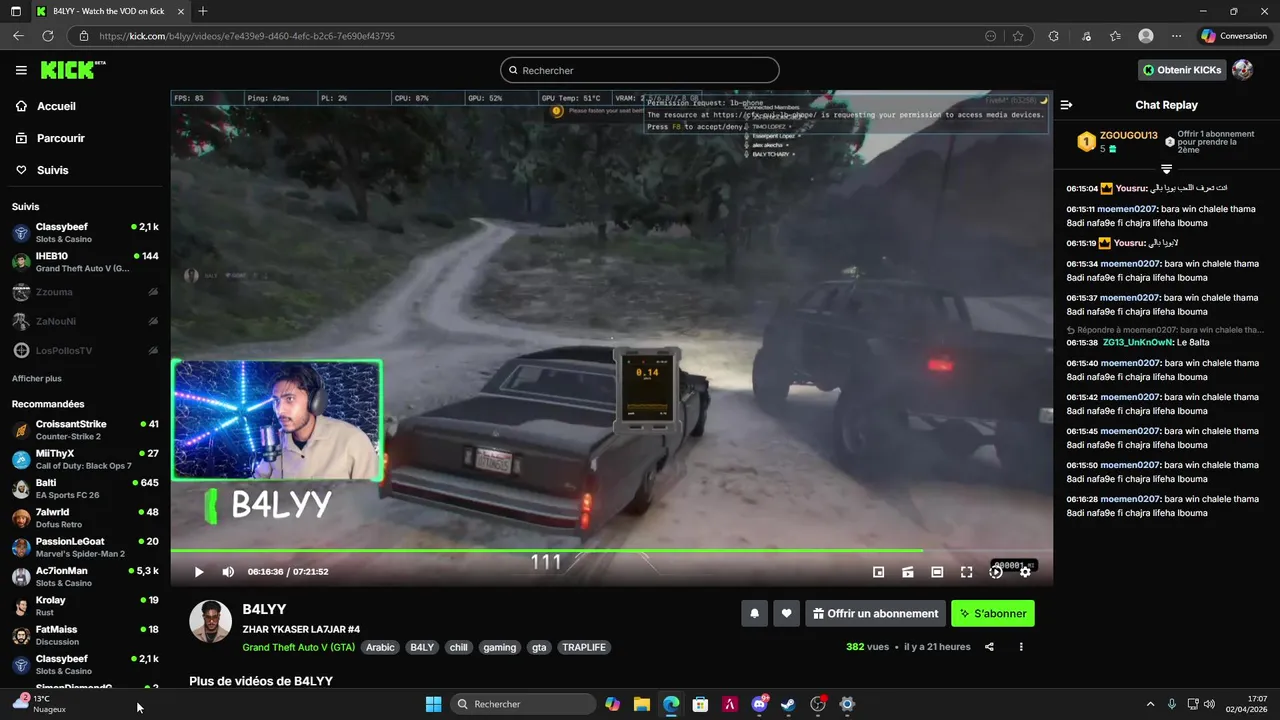Add page to browser favorites star
The width and height of the screenshot is (1280, 720).
click(x=1018, y=36)
